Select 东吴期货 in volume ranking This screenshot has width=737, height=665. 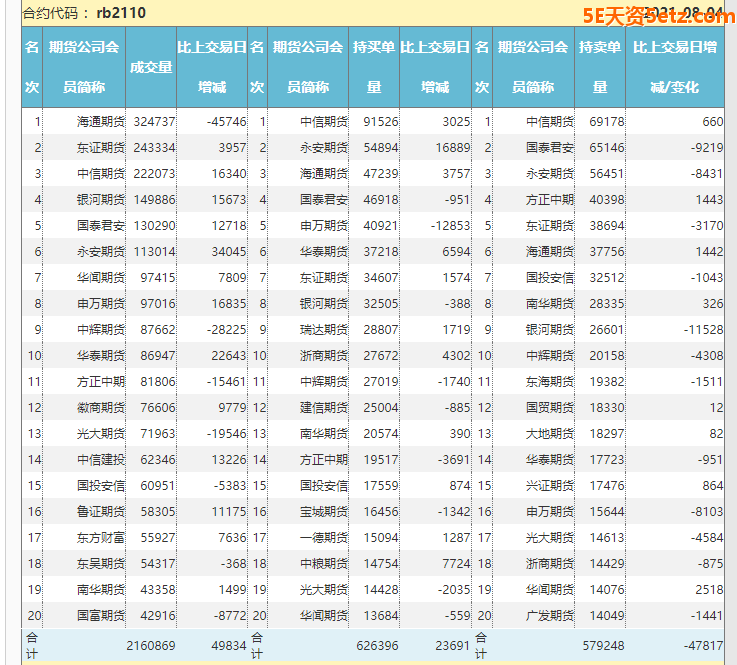point(101,564)
